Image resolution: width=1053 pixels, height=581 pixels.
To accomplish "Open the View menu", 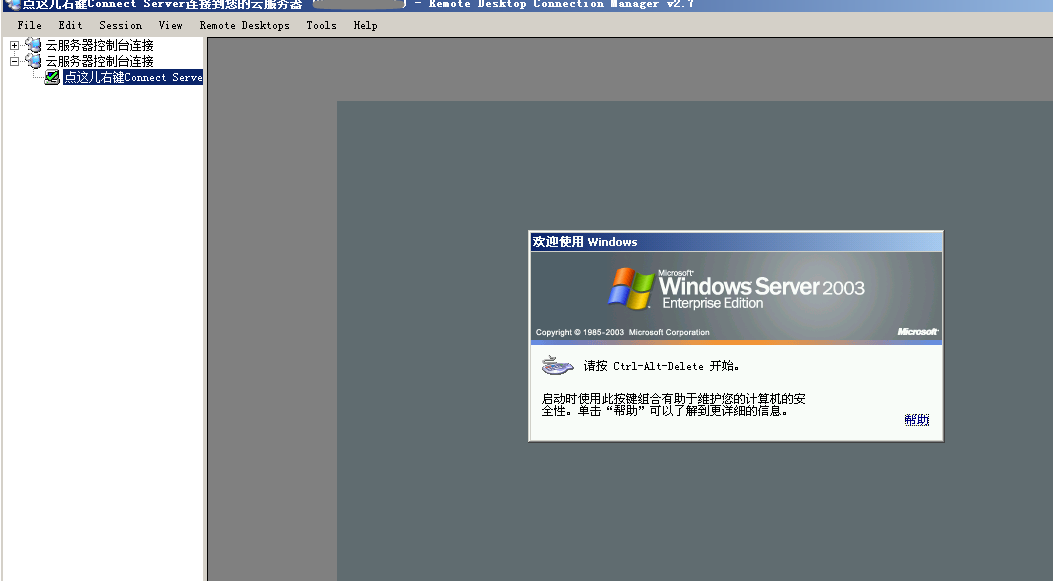I will tap(171, 26).
